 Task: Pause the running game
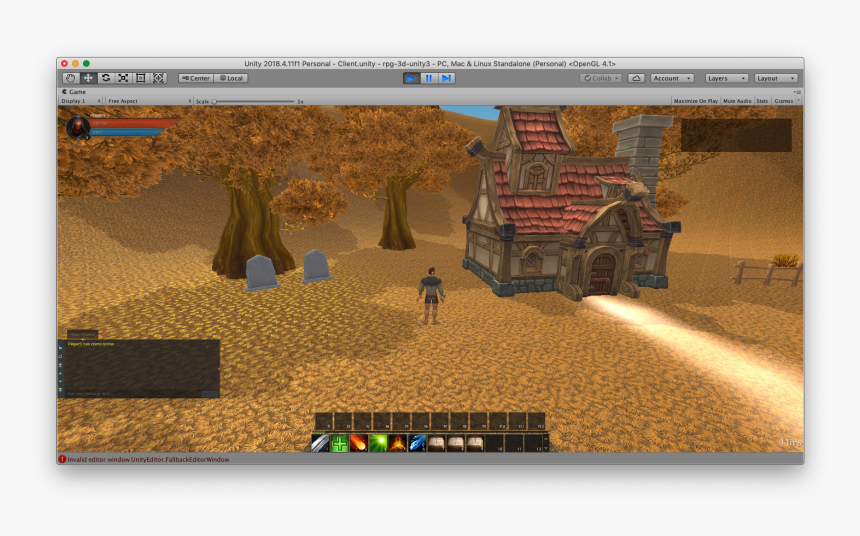(428, 78)
